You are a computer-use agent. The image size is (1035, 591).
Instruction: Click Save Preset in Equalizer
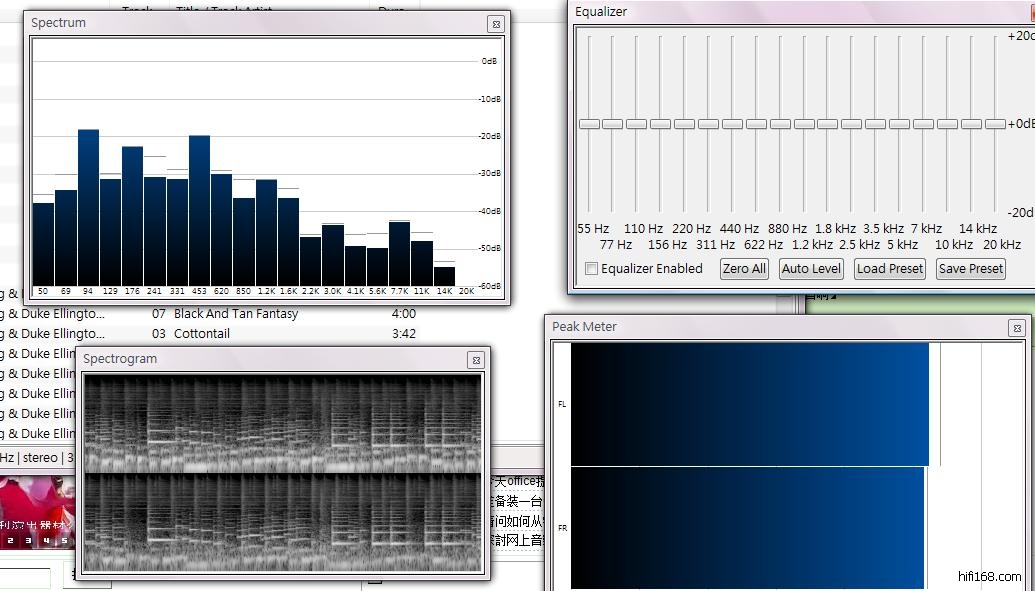click(970, 269)
